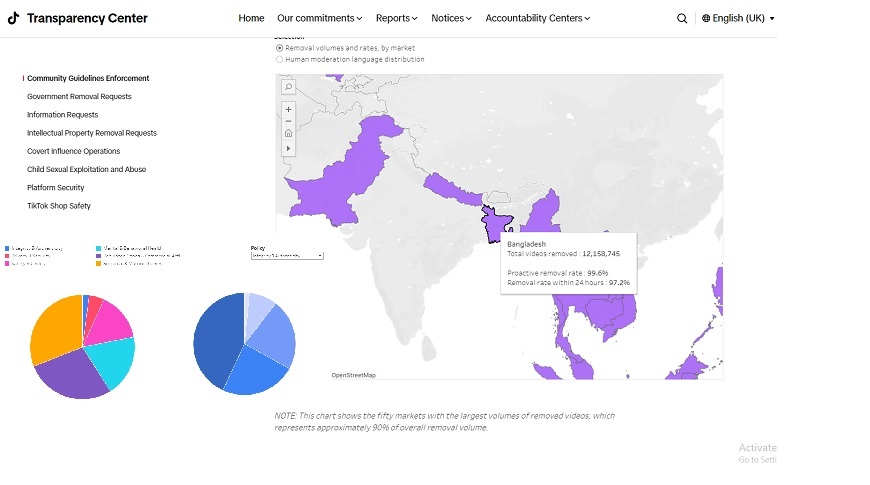Click the cyan legend swatch

tap(99, 249)
